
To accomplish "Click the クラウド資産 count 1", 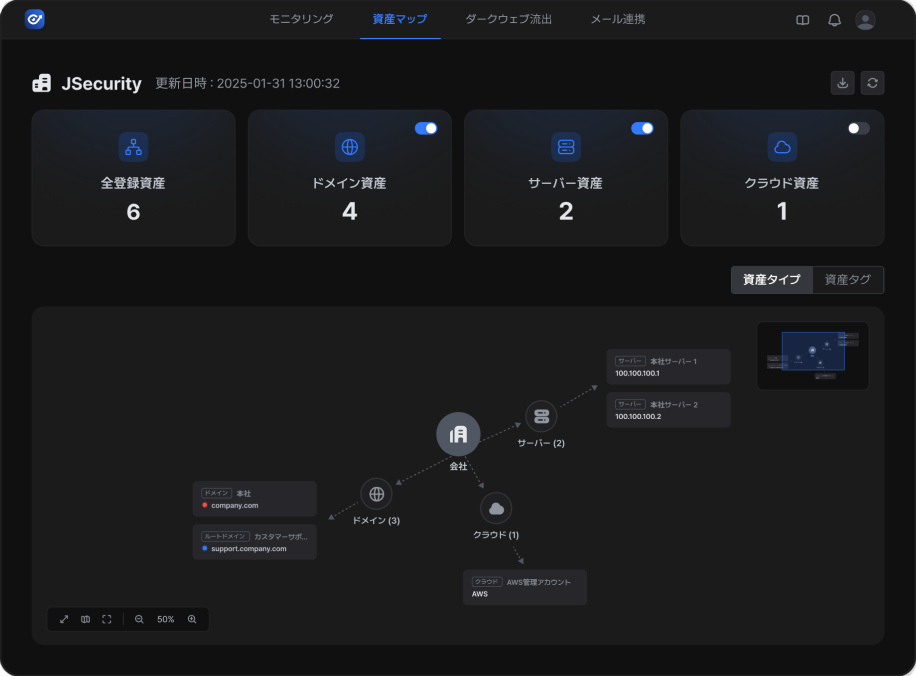I will pyautogui.click(x=782, y=212).
